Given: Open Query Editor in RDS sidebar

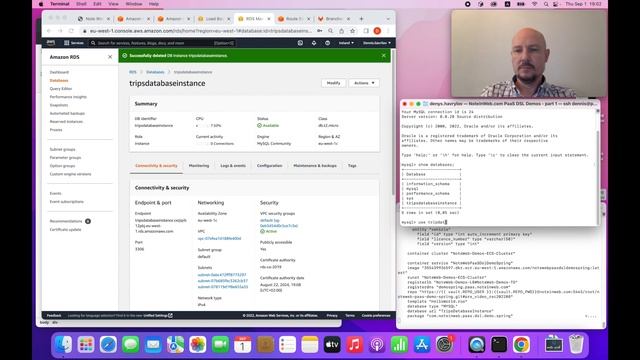Looking at the screenshot, I should click(x=61, y=89).
